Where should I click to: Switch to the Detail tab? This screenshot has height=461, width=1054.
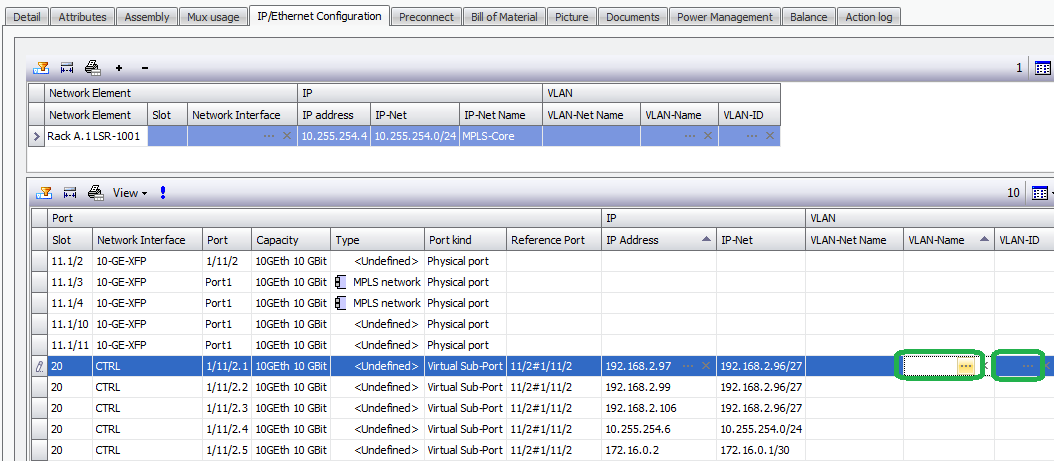point(27,17)
